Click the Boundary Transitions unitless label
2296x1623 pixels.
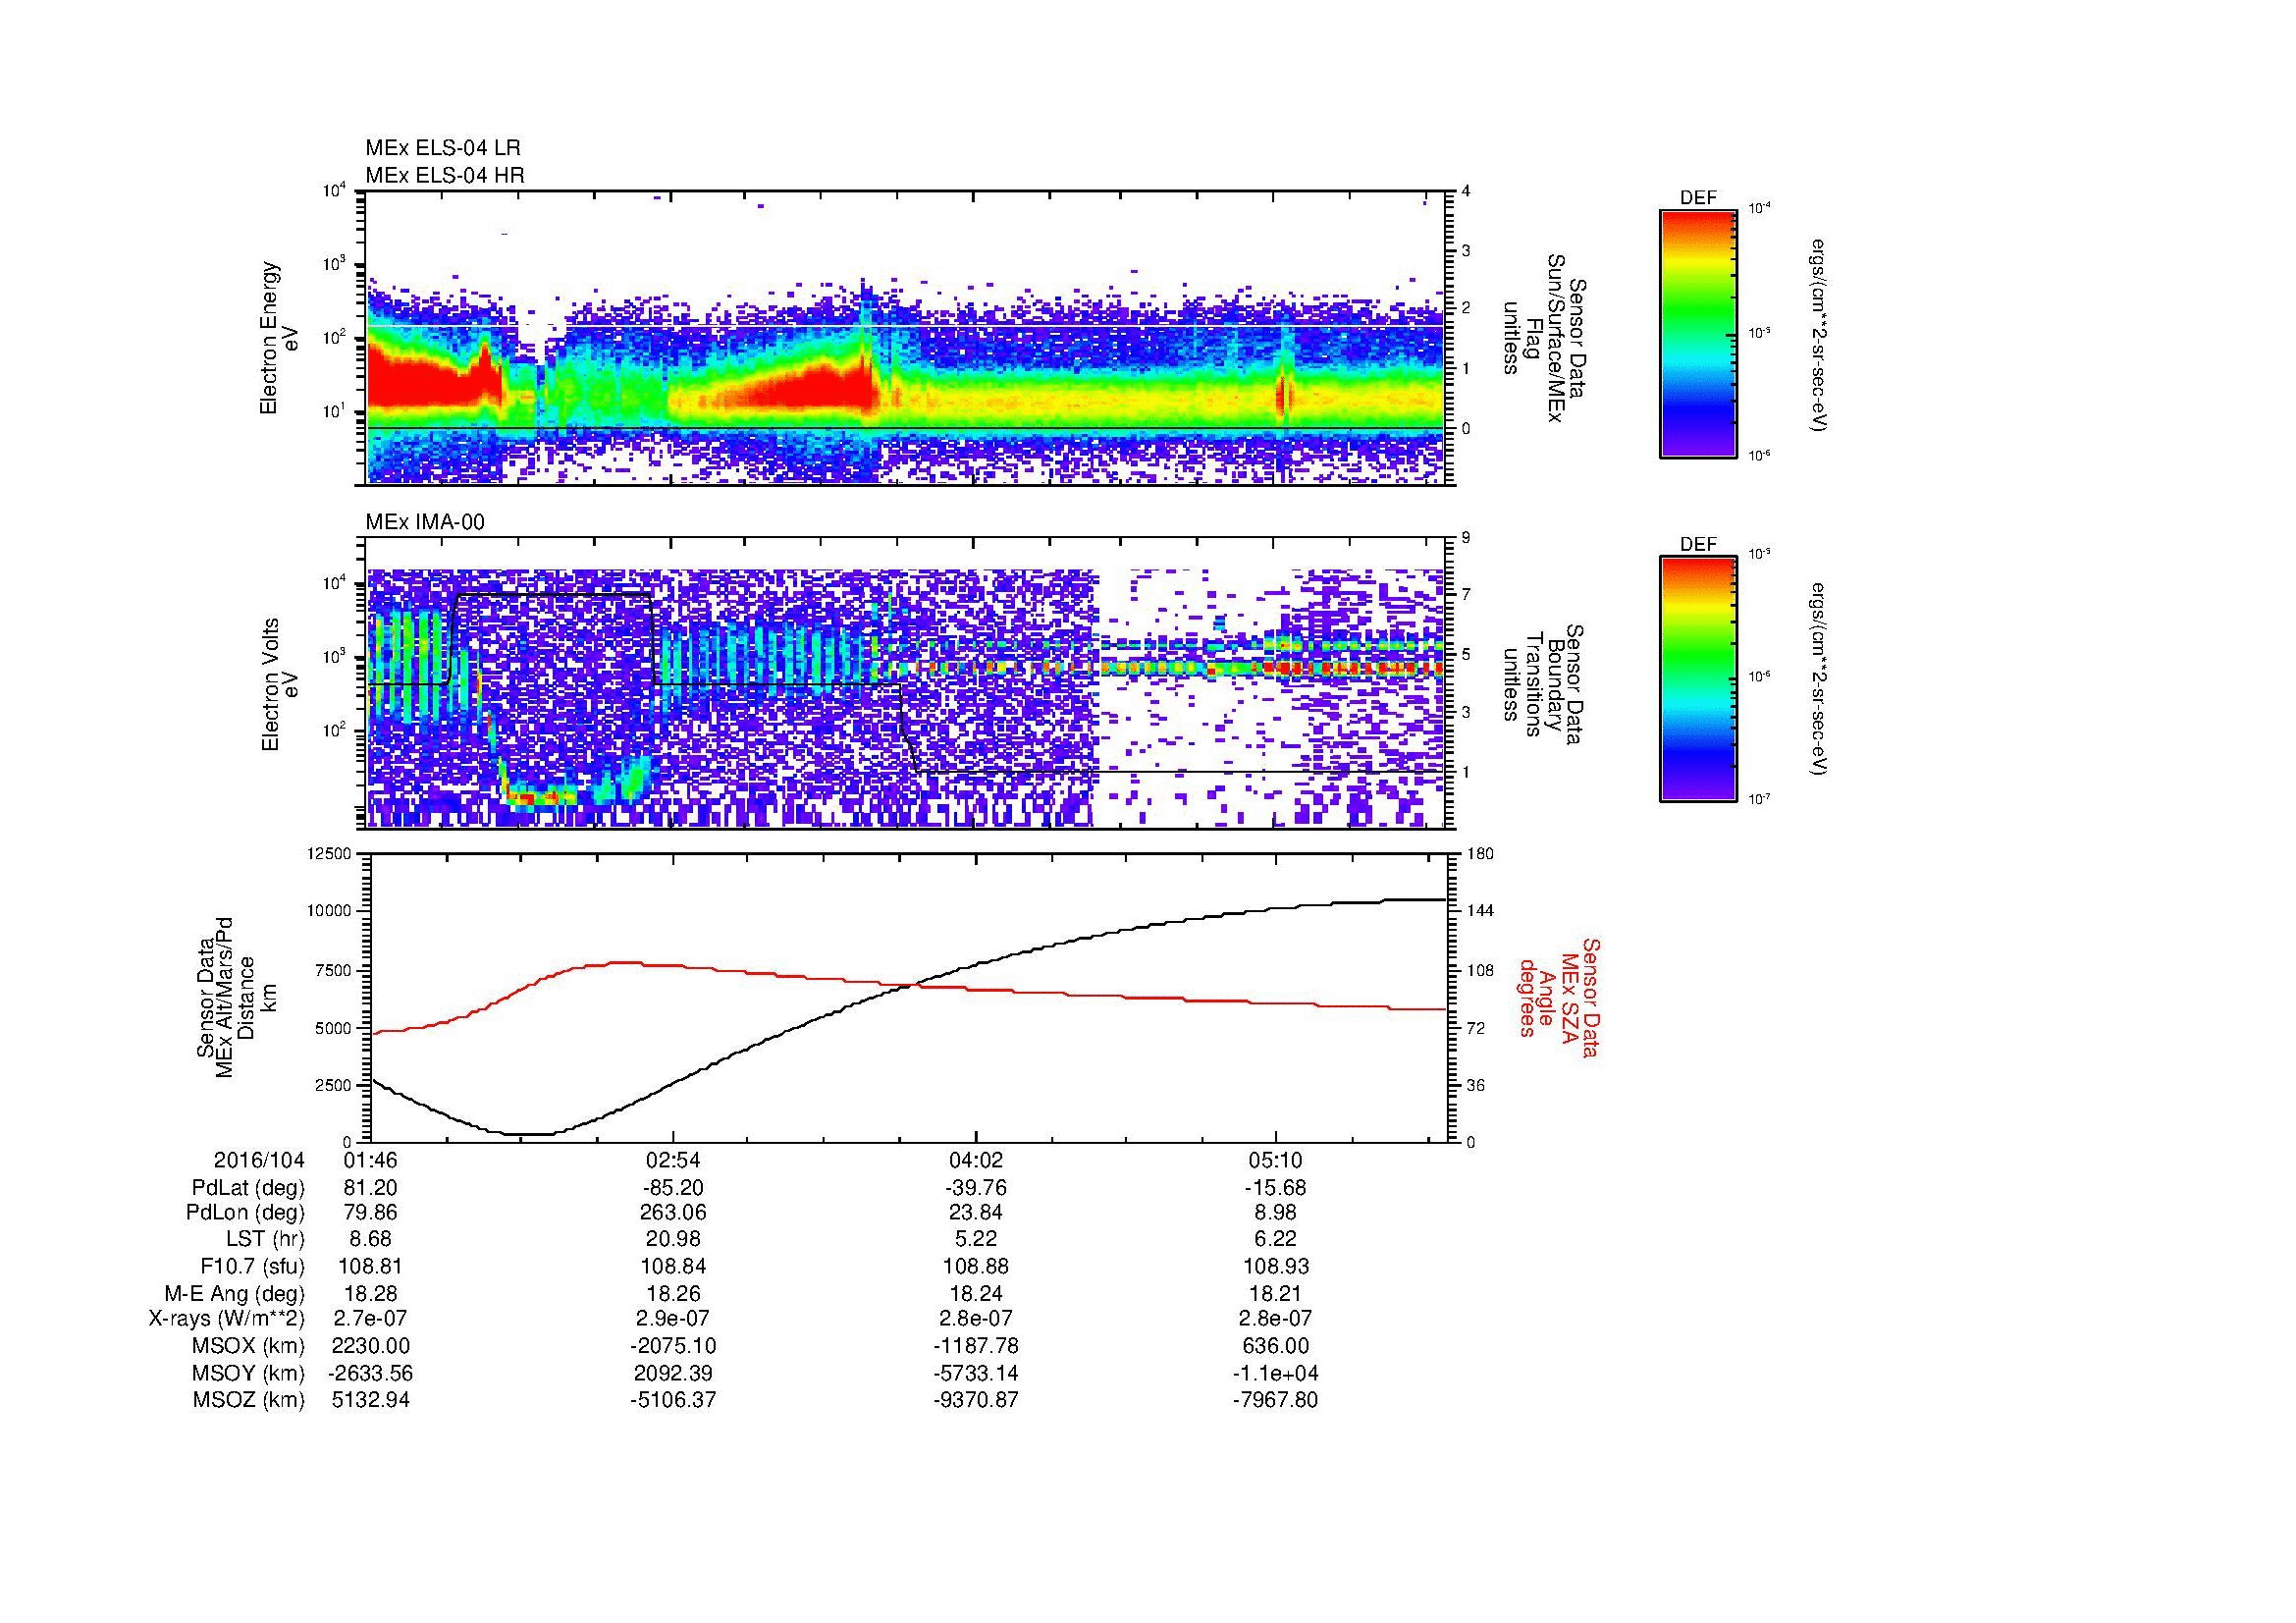point(1546,683)
